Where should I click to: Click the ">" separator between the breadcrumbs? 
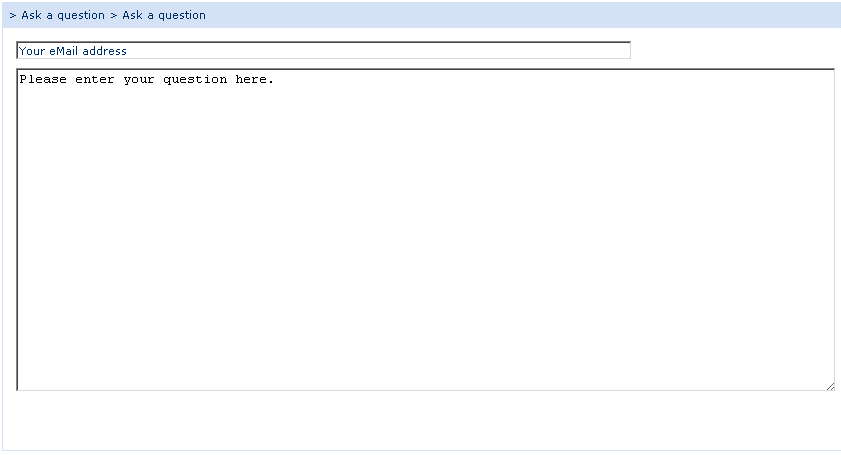(x=113, y=15)
